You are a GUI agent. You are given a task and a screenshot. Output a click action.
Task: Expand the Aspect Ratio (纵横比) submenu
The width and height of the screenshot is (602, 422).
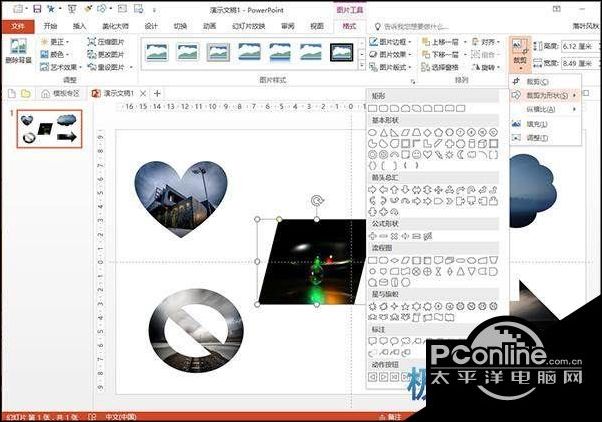(545, 109)
